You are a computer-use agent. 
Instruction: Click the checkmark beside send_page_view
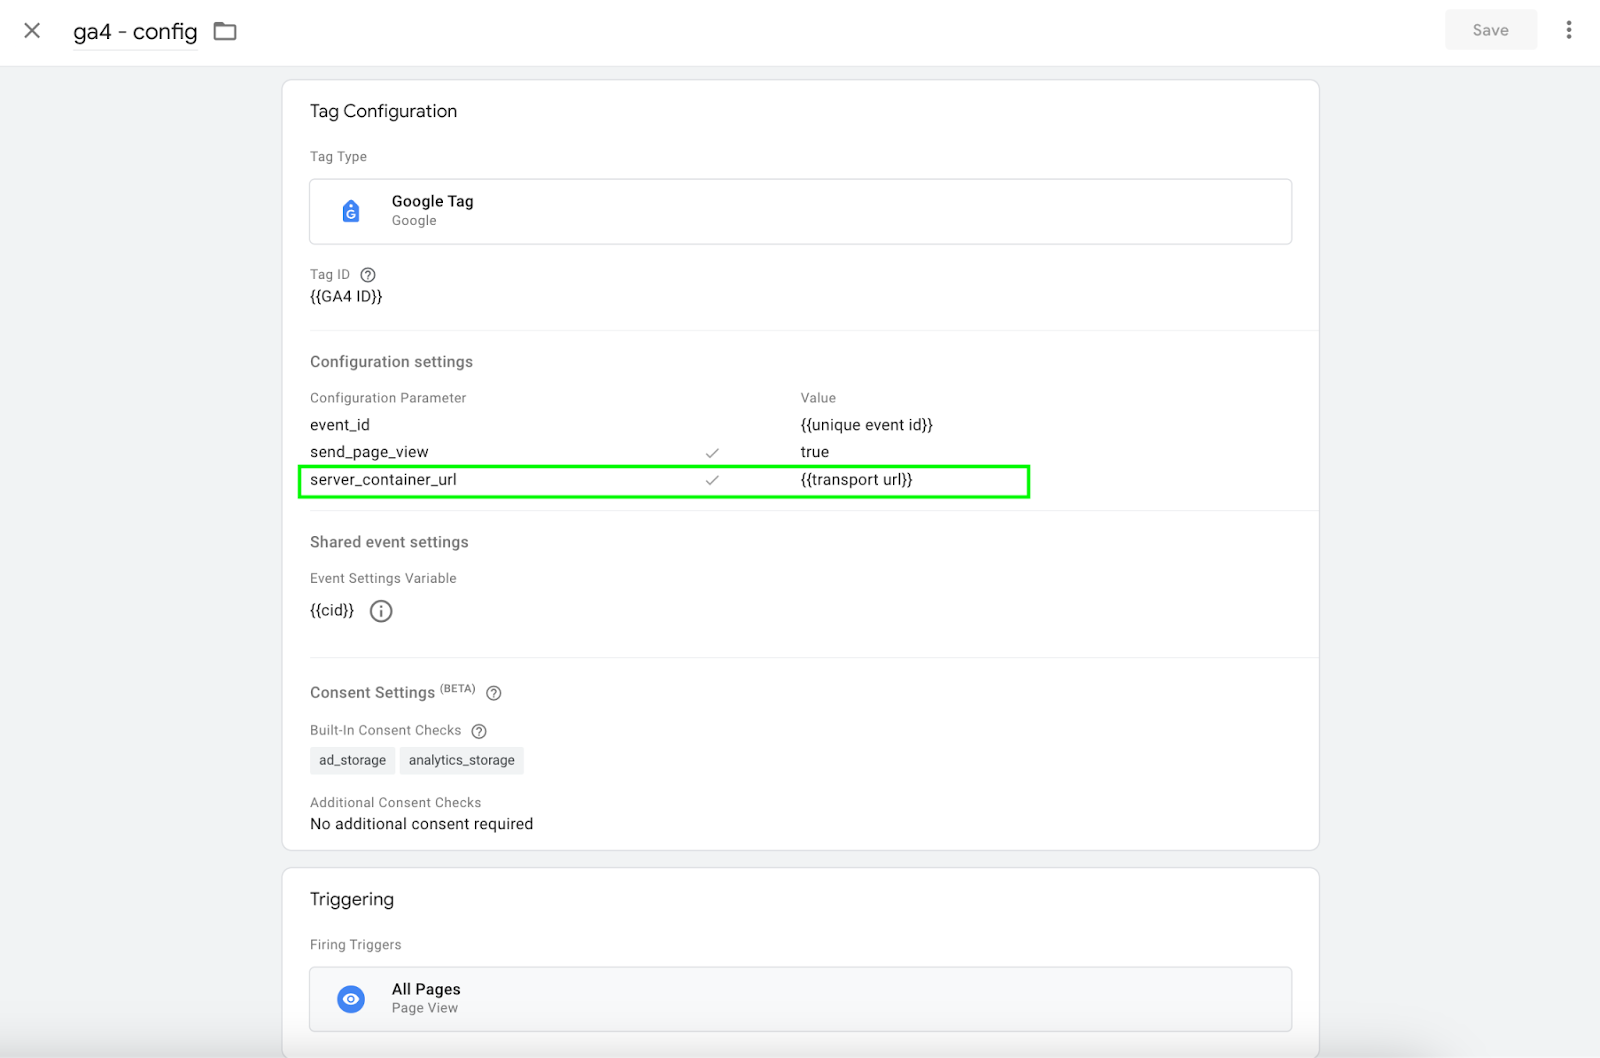coord(712,453)
